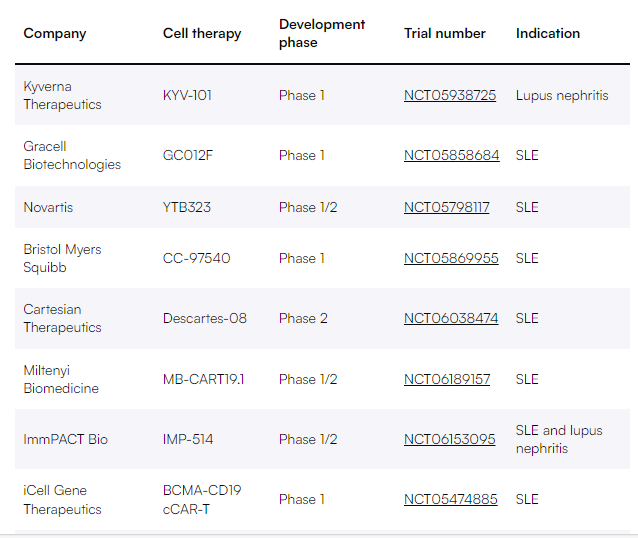
Task: Click the Cell therapy column header
Action: point(202,33)
